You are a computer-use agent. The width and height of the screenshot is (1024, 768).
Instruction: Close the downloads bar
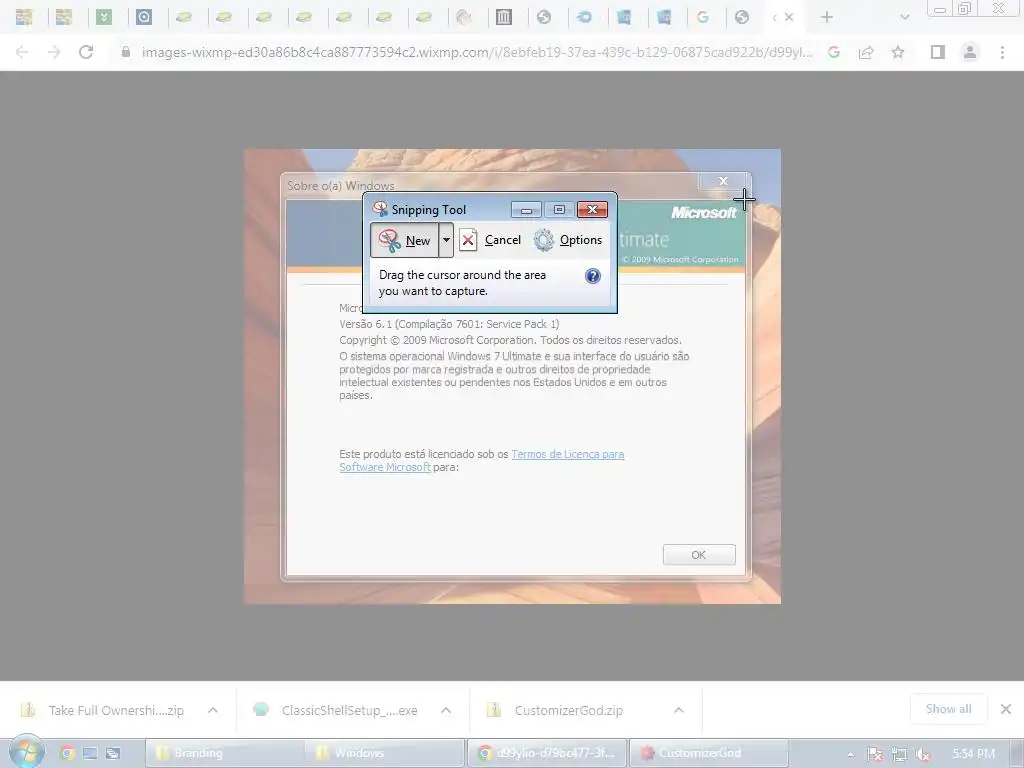click(x=1006, y=709)
